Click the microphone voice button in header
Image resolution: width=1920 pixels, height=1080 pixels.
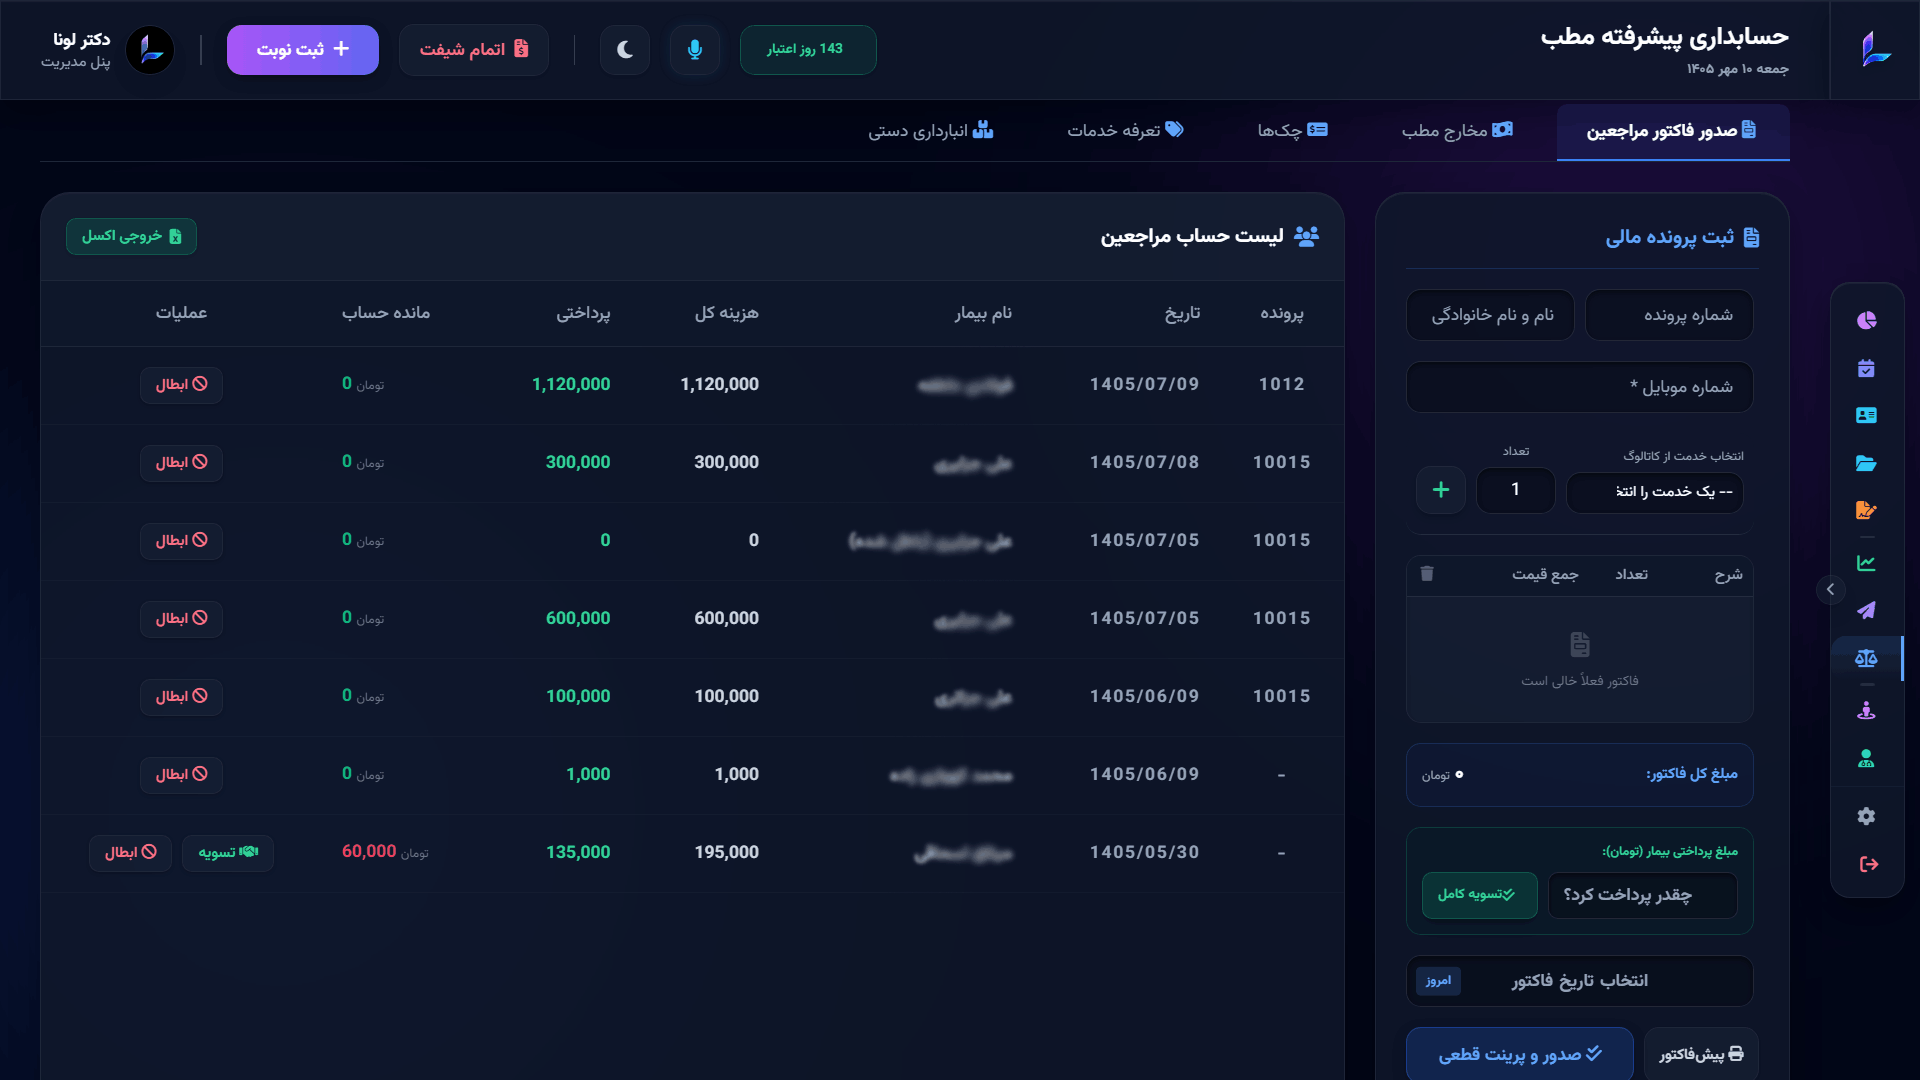[x=695, y=50]
